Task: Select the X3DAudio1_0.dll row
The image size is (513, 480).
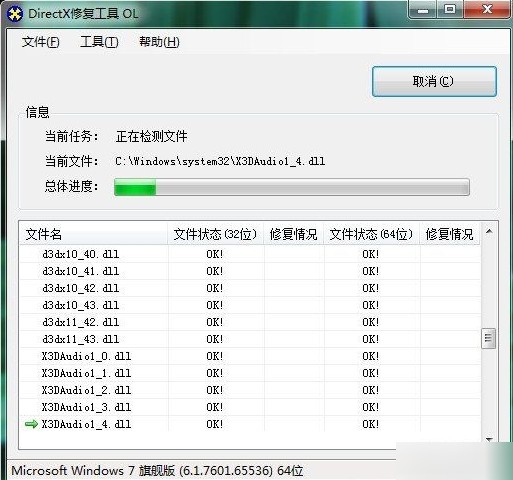Action: (x=250, y=356)
